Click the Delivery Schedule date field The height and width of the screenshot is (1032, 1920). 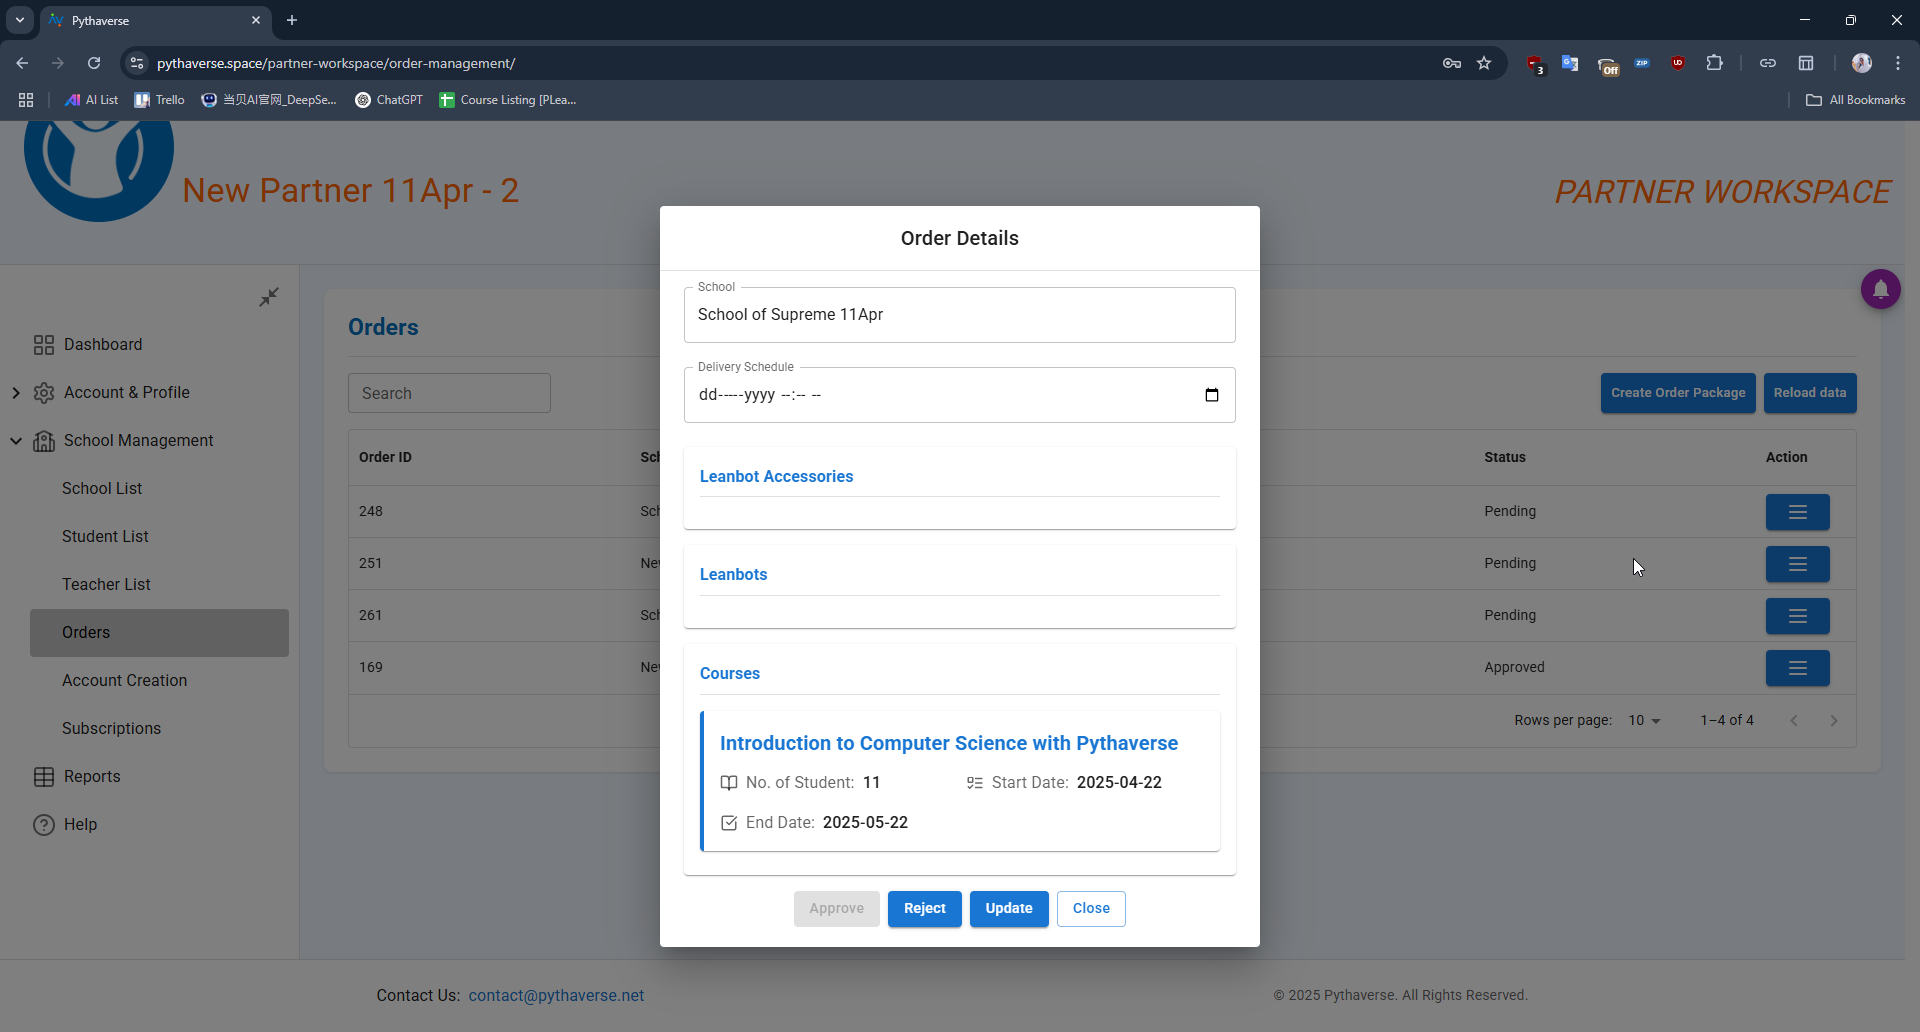click(x=960, y=395)
